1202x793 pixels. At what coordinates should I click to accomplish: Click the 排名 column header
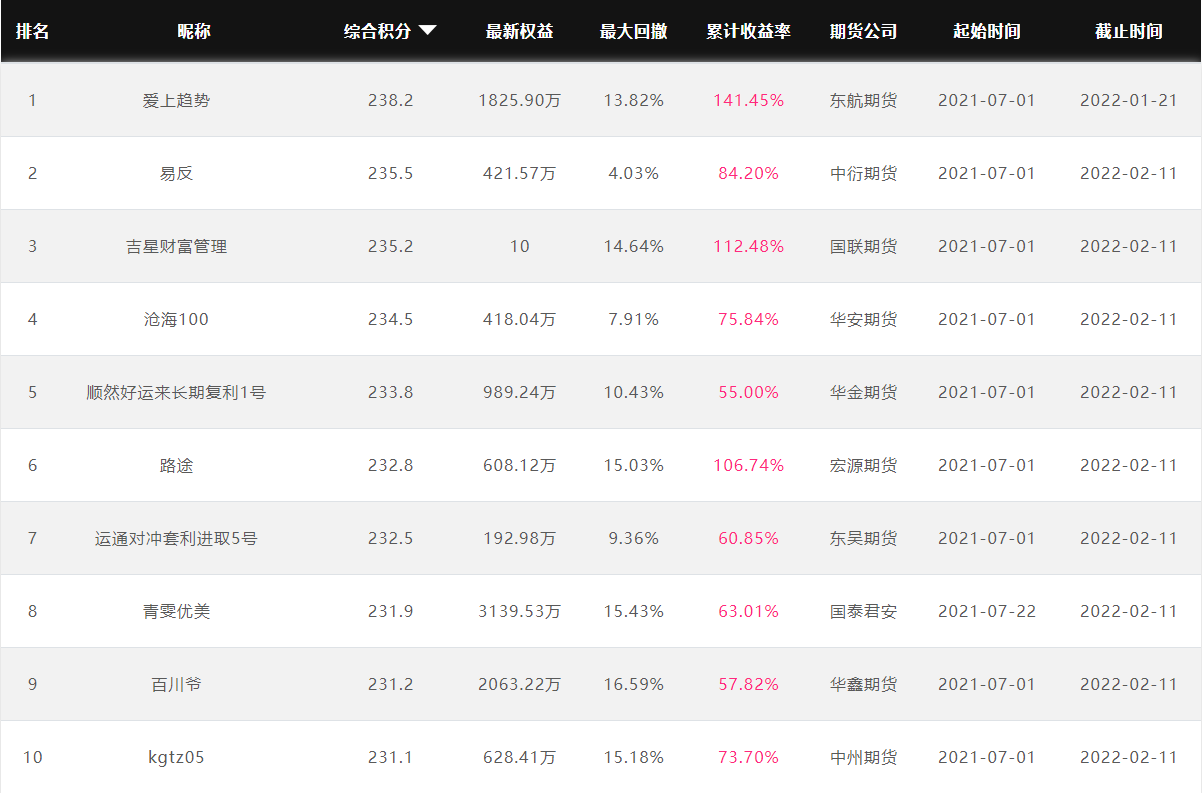[32, 31]
